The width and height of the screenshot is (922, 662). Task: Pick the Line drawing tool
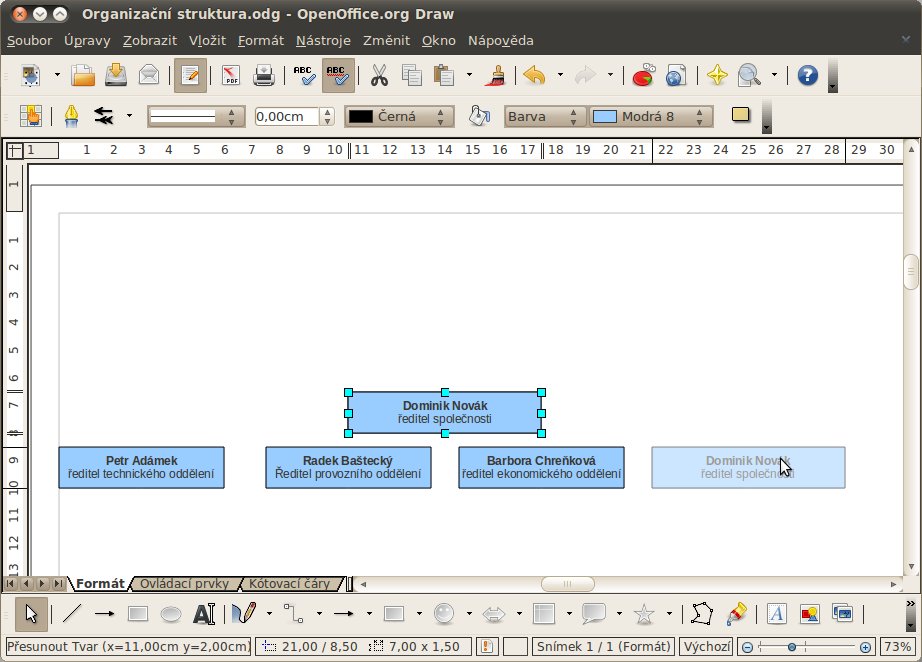point(72,614)
